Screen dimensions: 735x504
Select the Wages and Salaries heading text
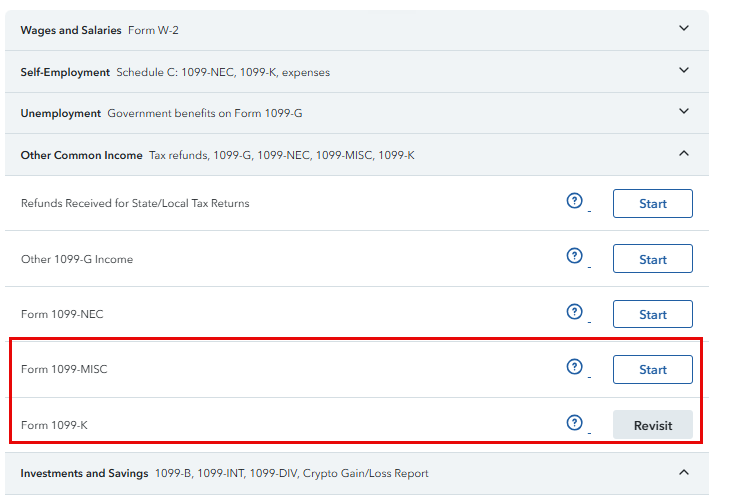click(72, 30)
